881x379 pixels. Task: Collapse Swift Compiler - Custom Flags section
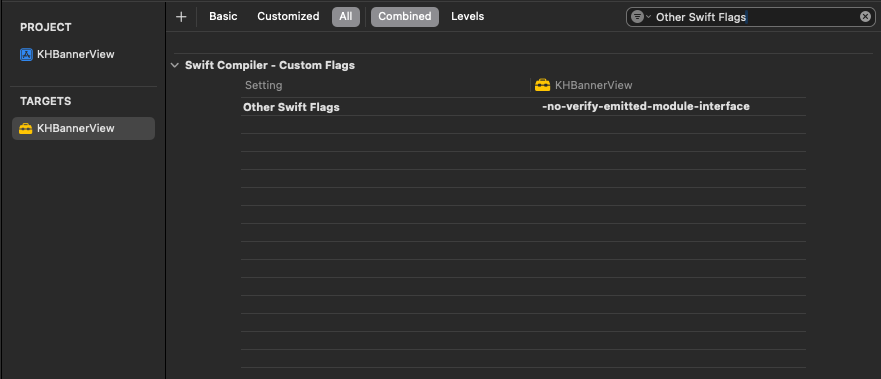175,66
